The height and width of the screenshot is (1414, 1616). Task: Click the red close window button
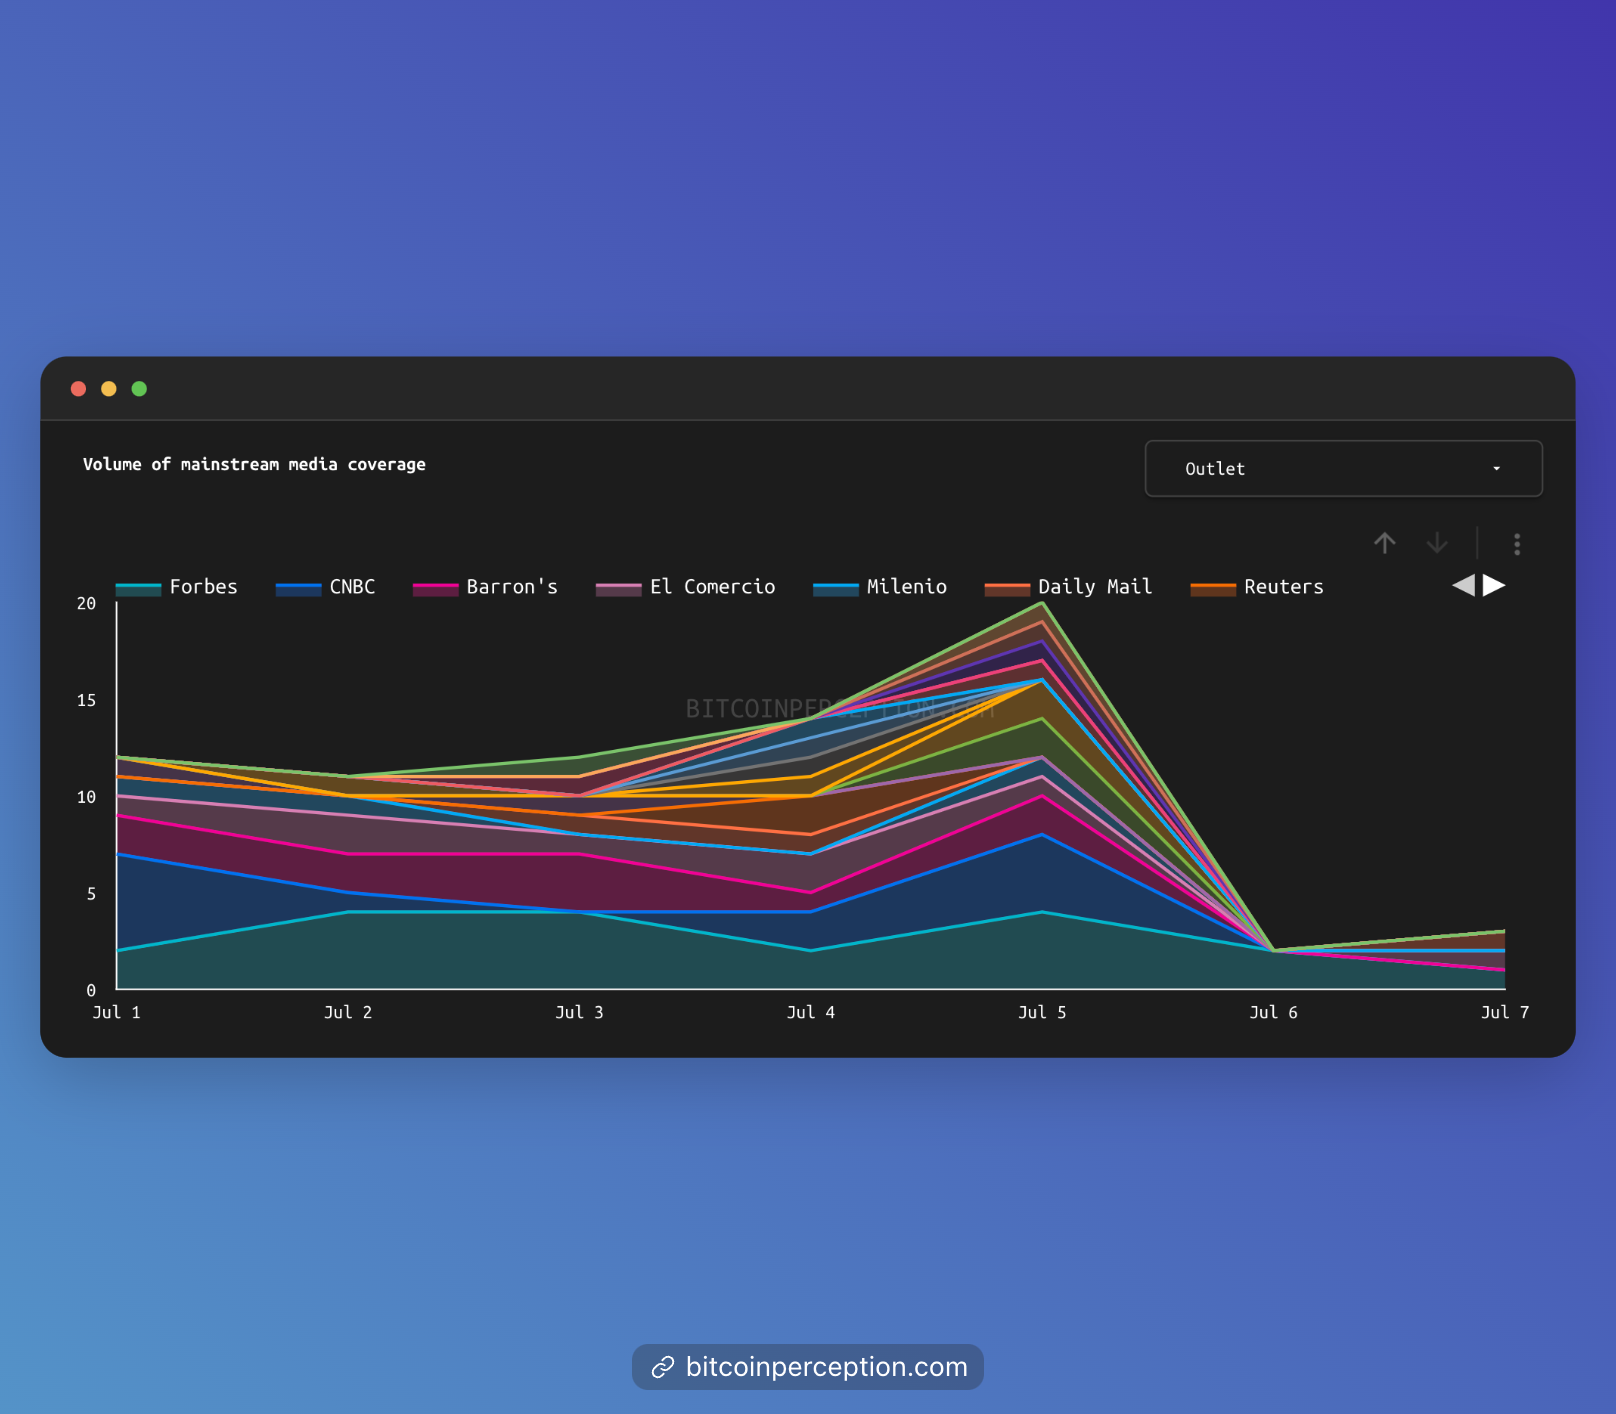point(78,389)
